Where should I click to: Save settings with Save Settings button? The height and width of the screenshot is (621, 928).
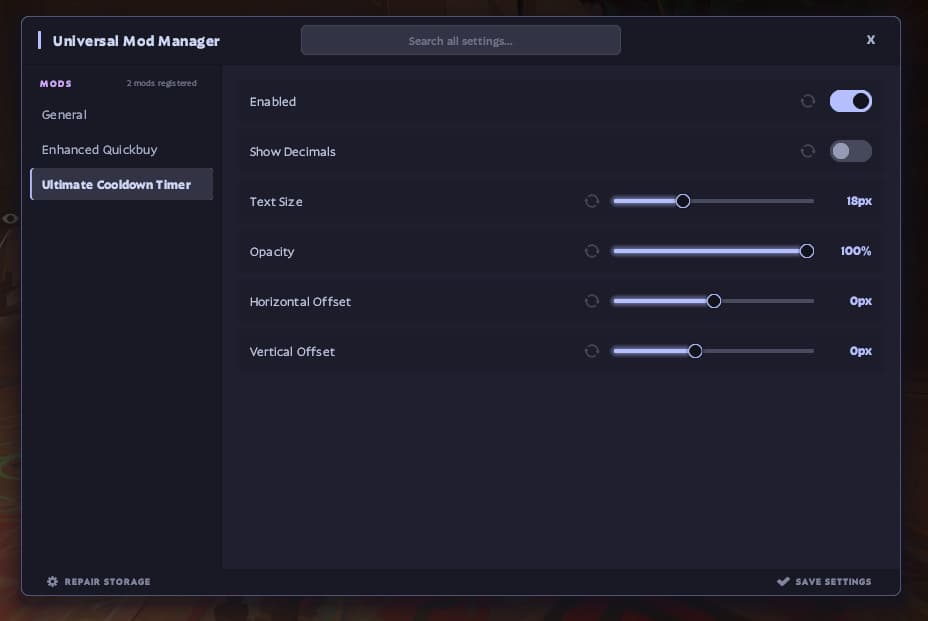tap(824, 581)
